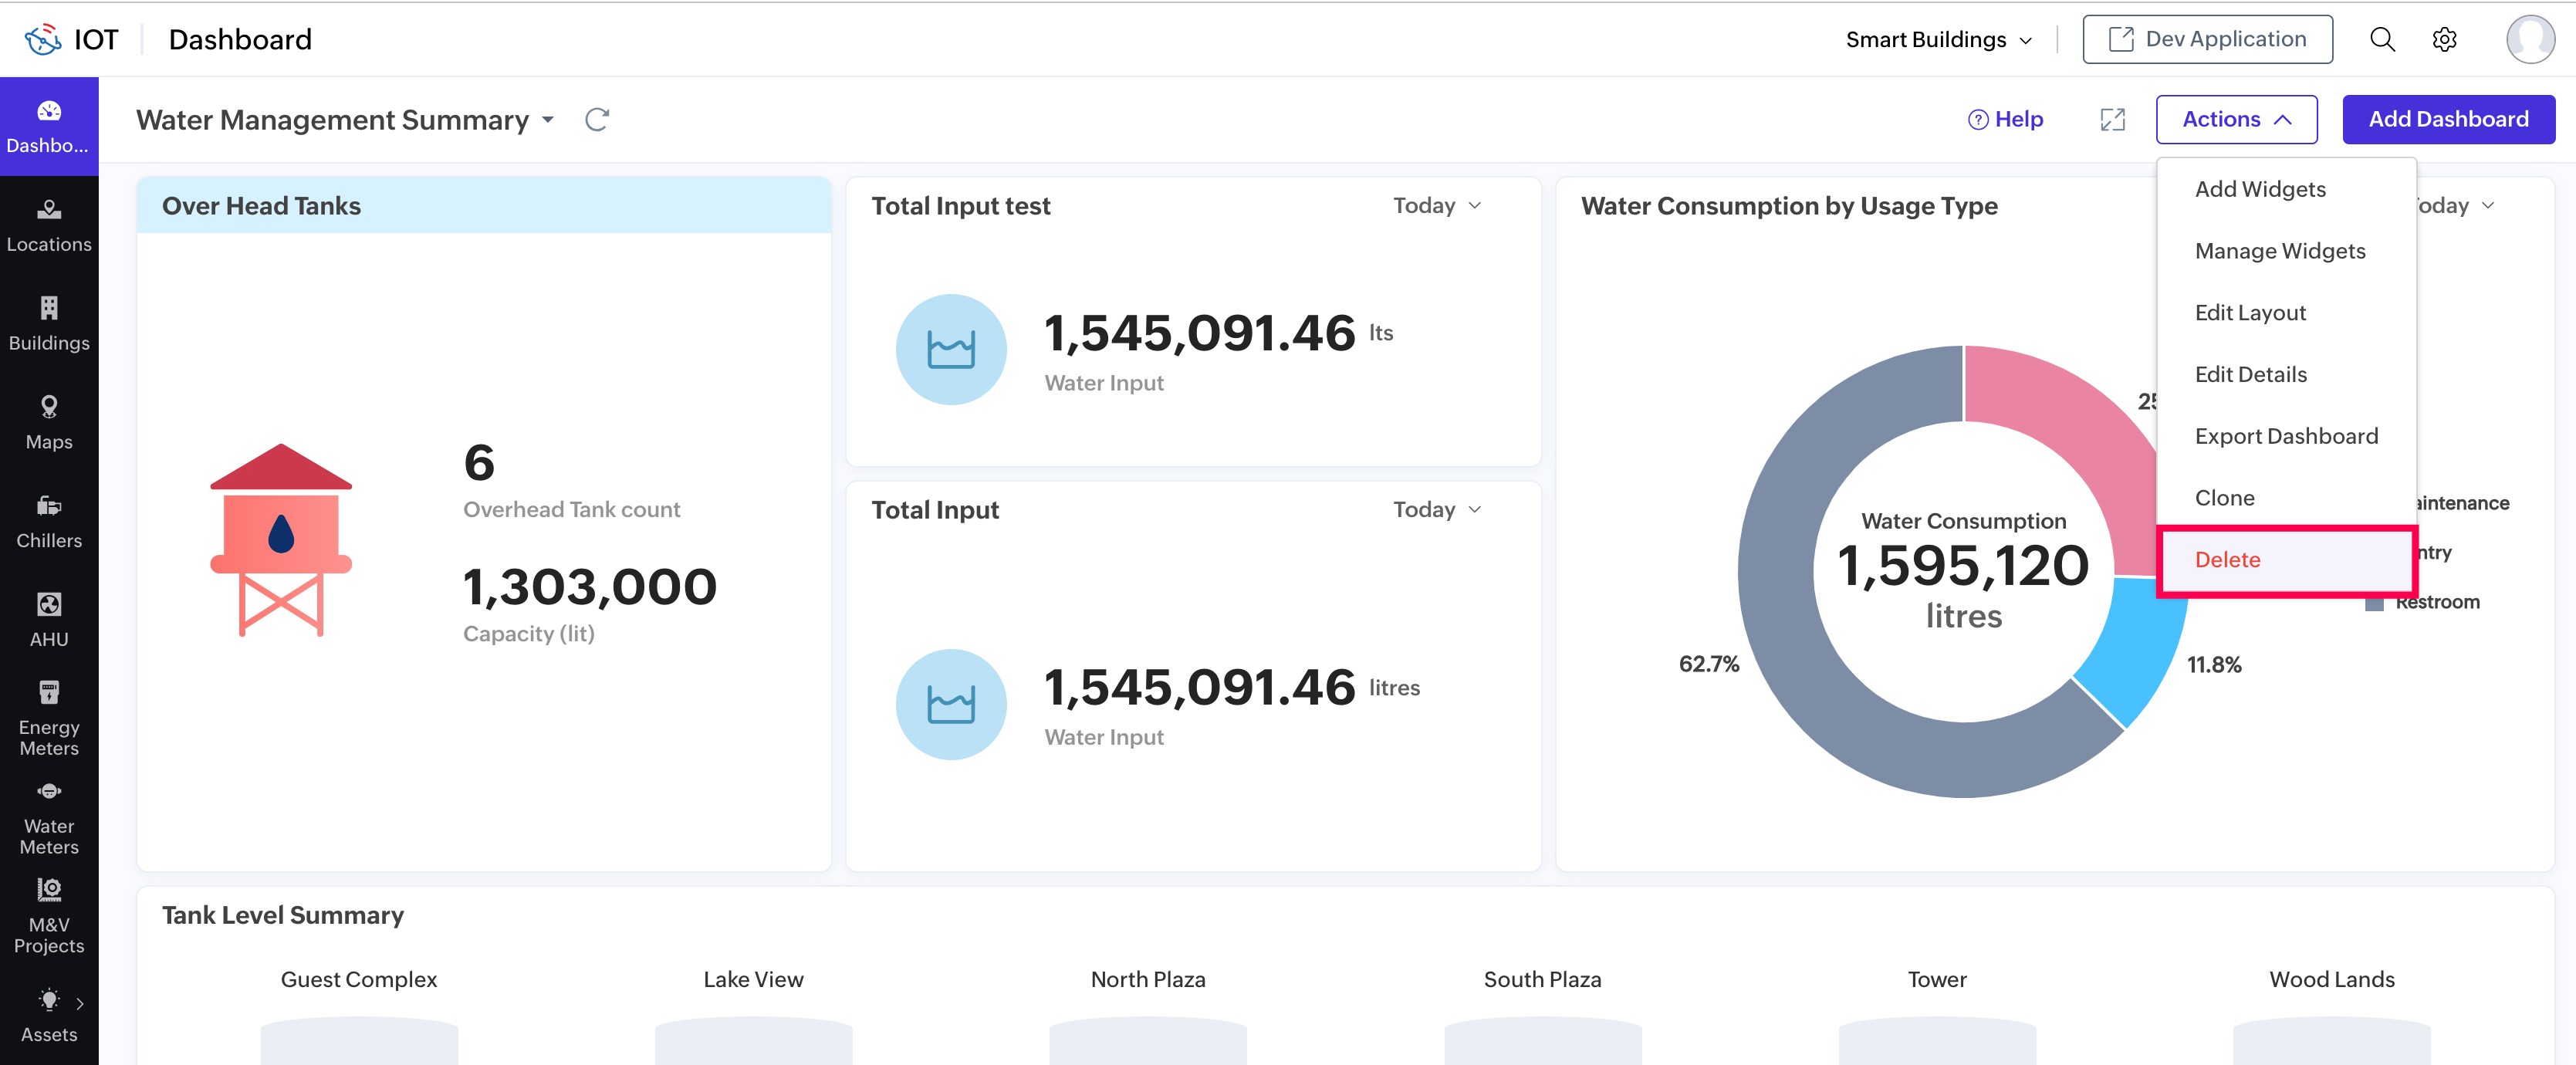Click the Add Dashboard button

click(x=2448, y=120)
